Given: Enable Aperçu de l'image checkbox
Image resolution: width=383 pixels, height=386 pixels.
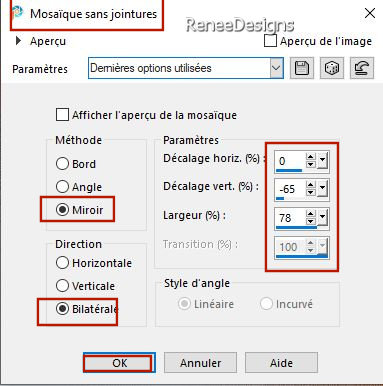Looking at the screenshot, I should click(x=270, y=41).
